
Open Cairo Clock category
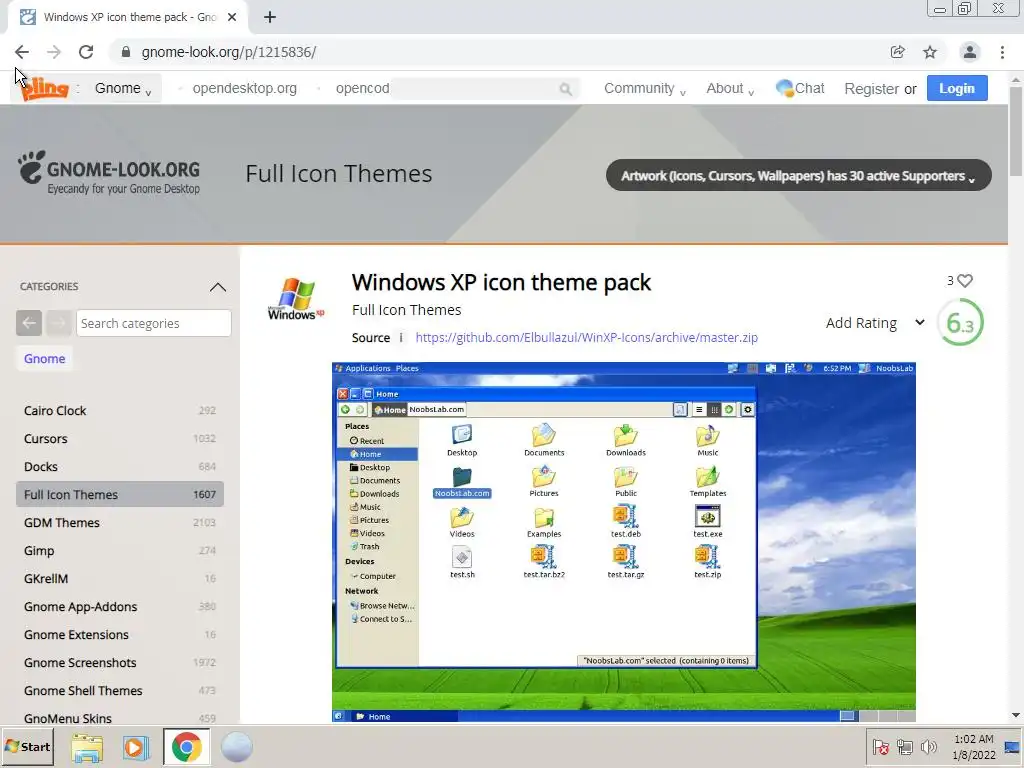[120, 411]
